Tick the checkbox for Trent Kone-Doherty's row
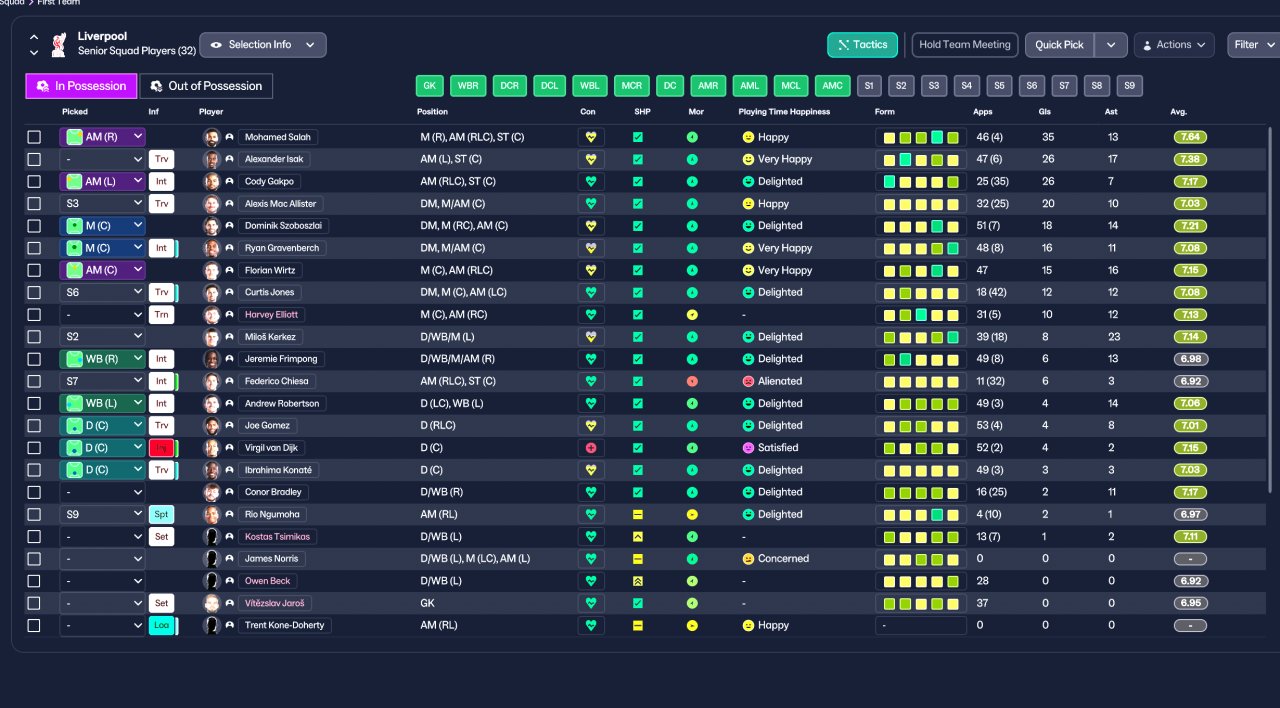Viewport: 1280px width, 708px height. coord(34,625)
